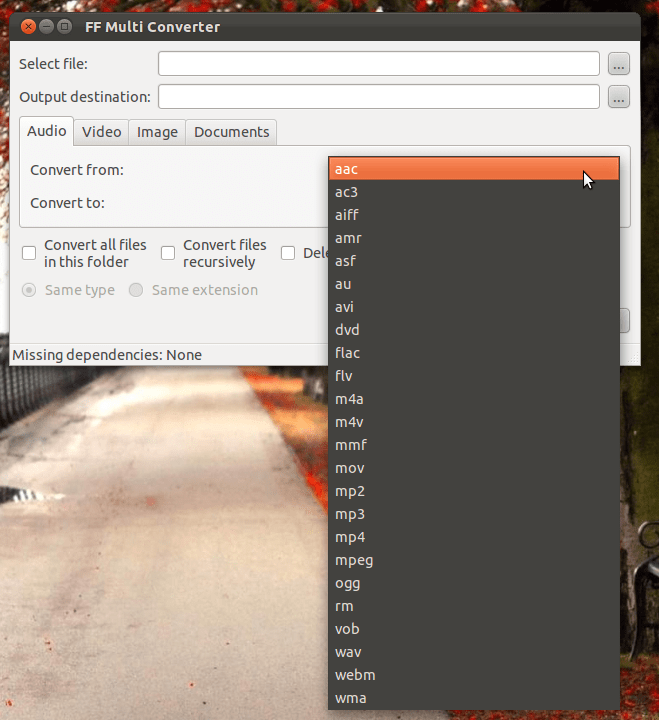
Task: Go to the Documents tab
Action: click(x=231, y=132)
